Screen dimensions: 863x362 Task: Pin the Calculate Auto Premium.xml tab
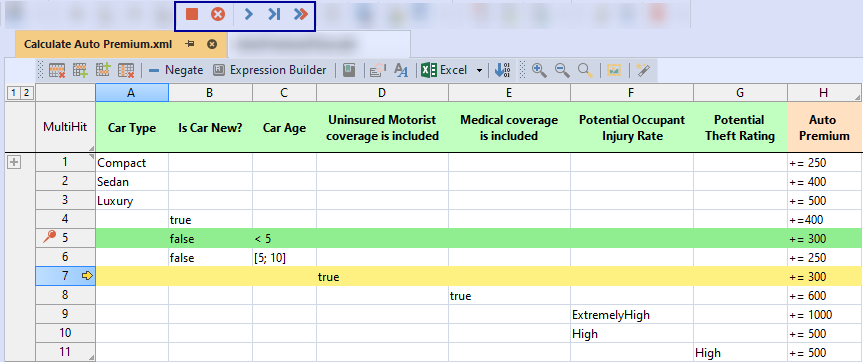(x=190, y=44)
